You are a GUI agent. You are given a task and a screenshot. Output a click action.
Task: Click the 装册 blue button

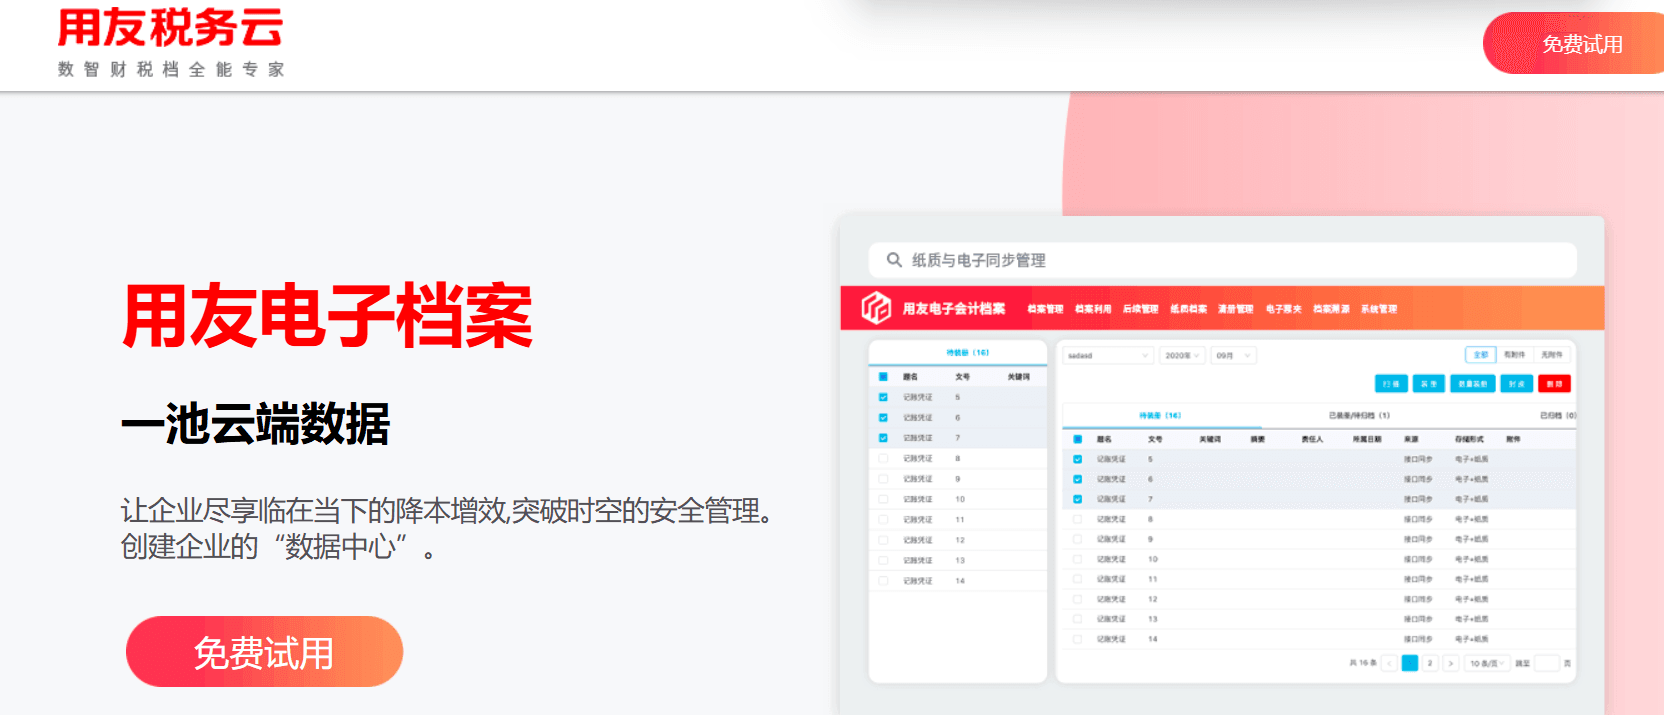coord(1429,384)
